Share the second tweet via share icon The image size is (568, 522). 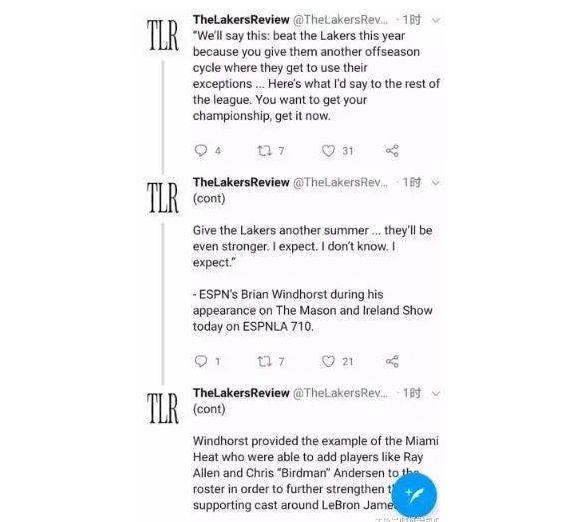click(392, 361)
